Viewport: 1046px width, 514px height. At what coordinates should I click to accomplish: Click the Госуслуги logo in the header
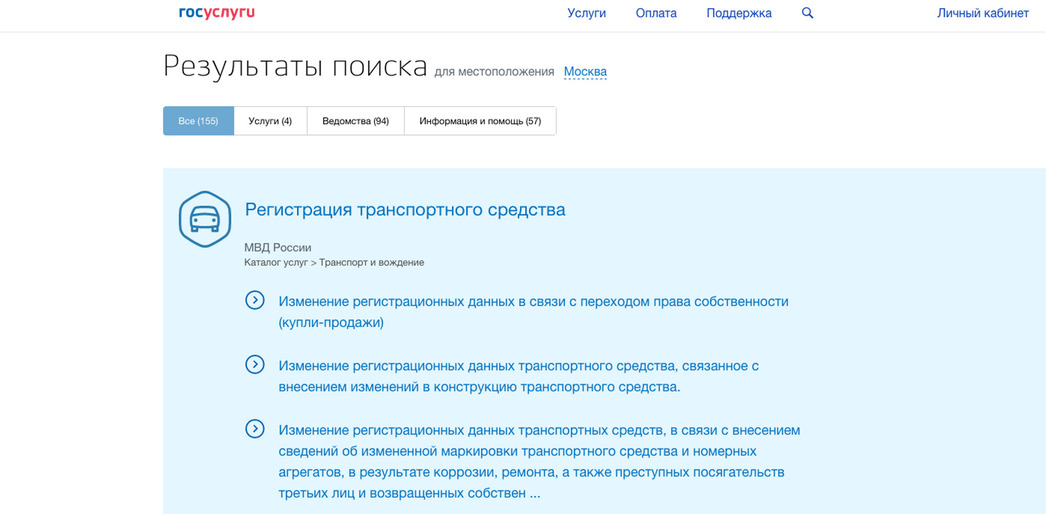click(x=216, y=13)
